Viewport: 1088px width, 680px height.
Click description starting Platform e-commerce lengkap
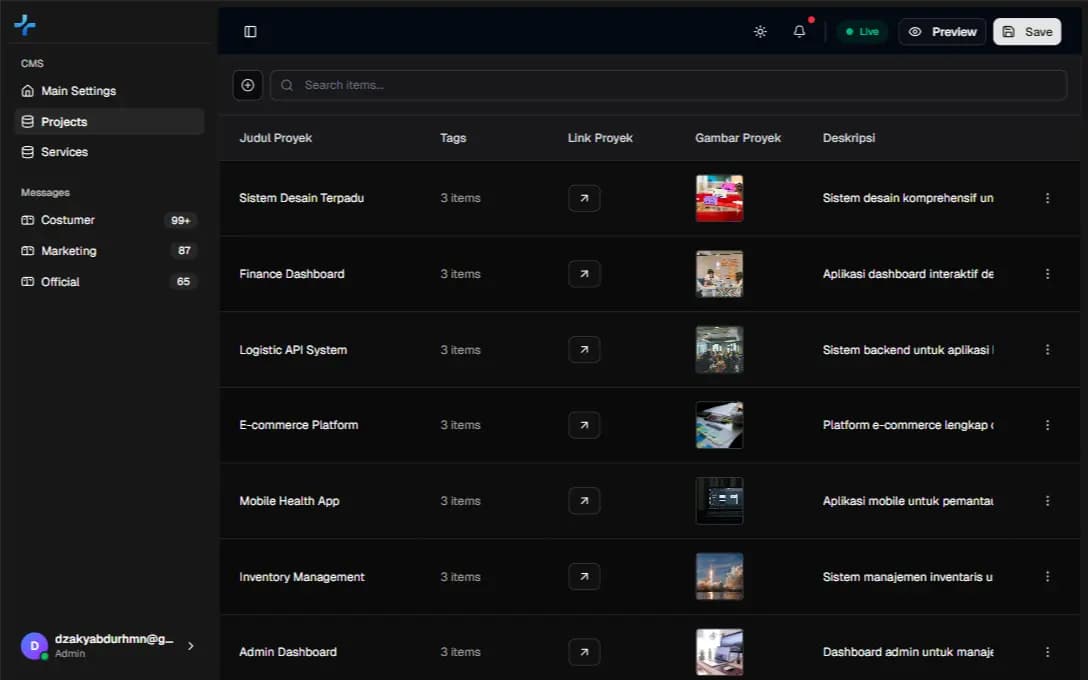pyautogui.click(x=908, y=425)
